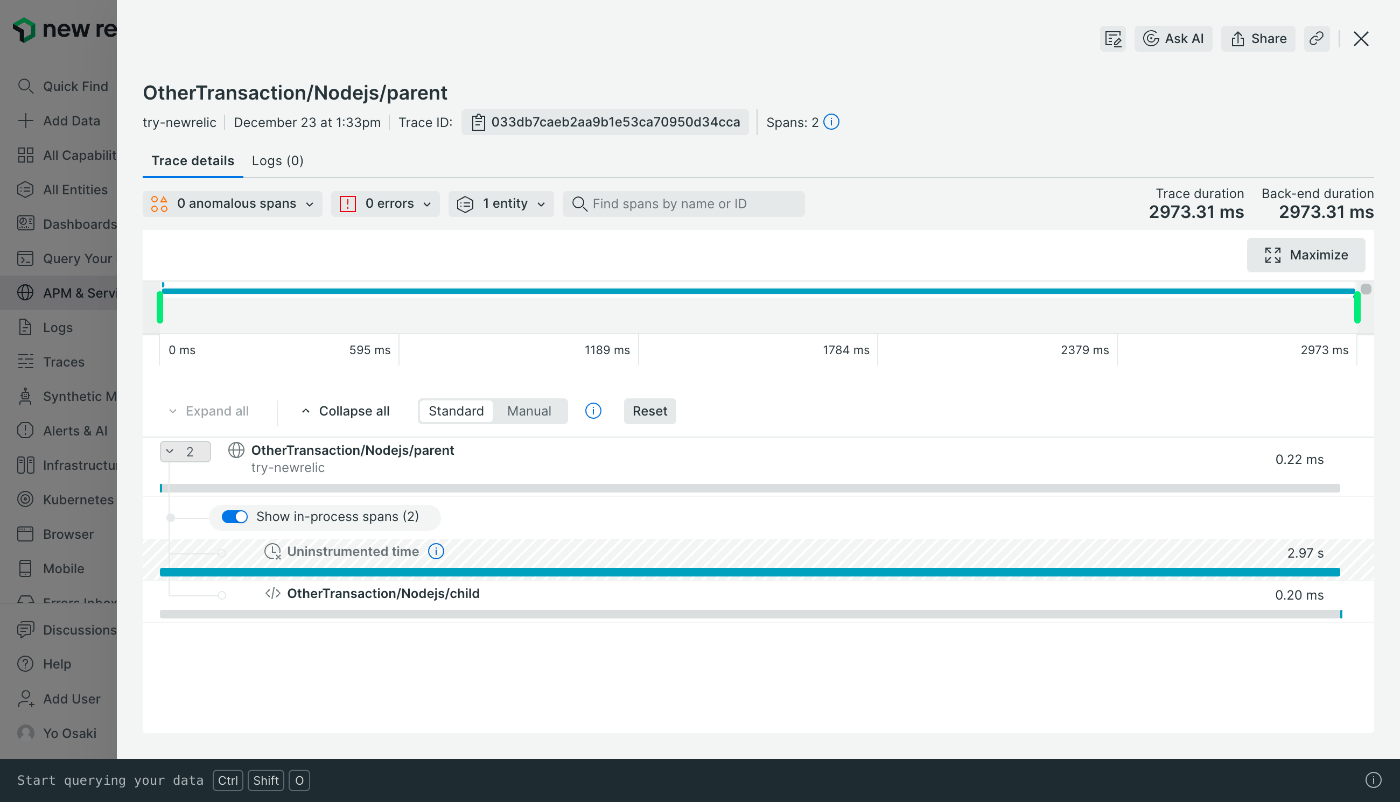Open Synthetic Monitoring in the sidebar
The width and height of the screenshot is (1400, 802).
(x=66, y=396)
